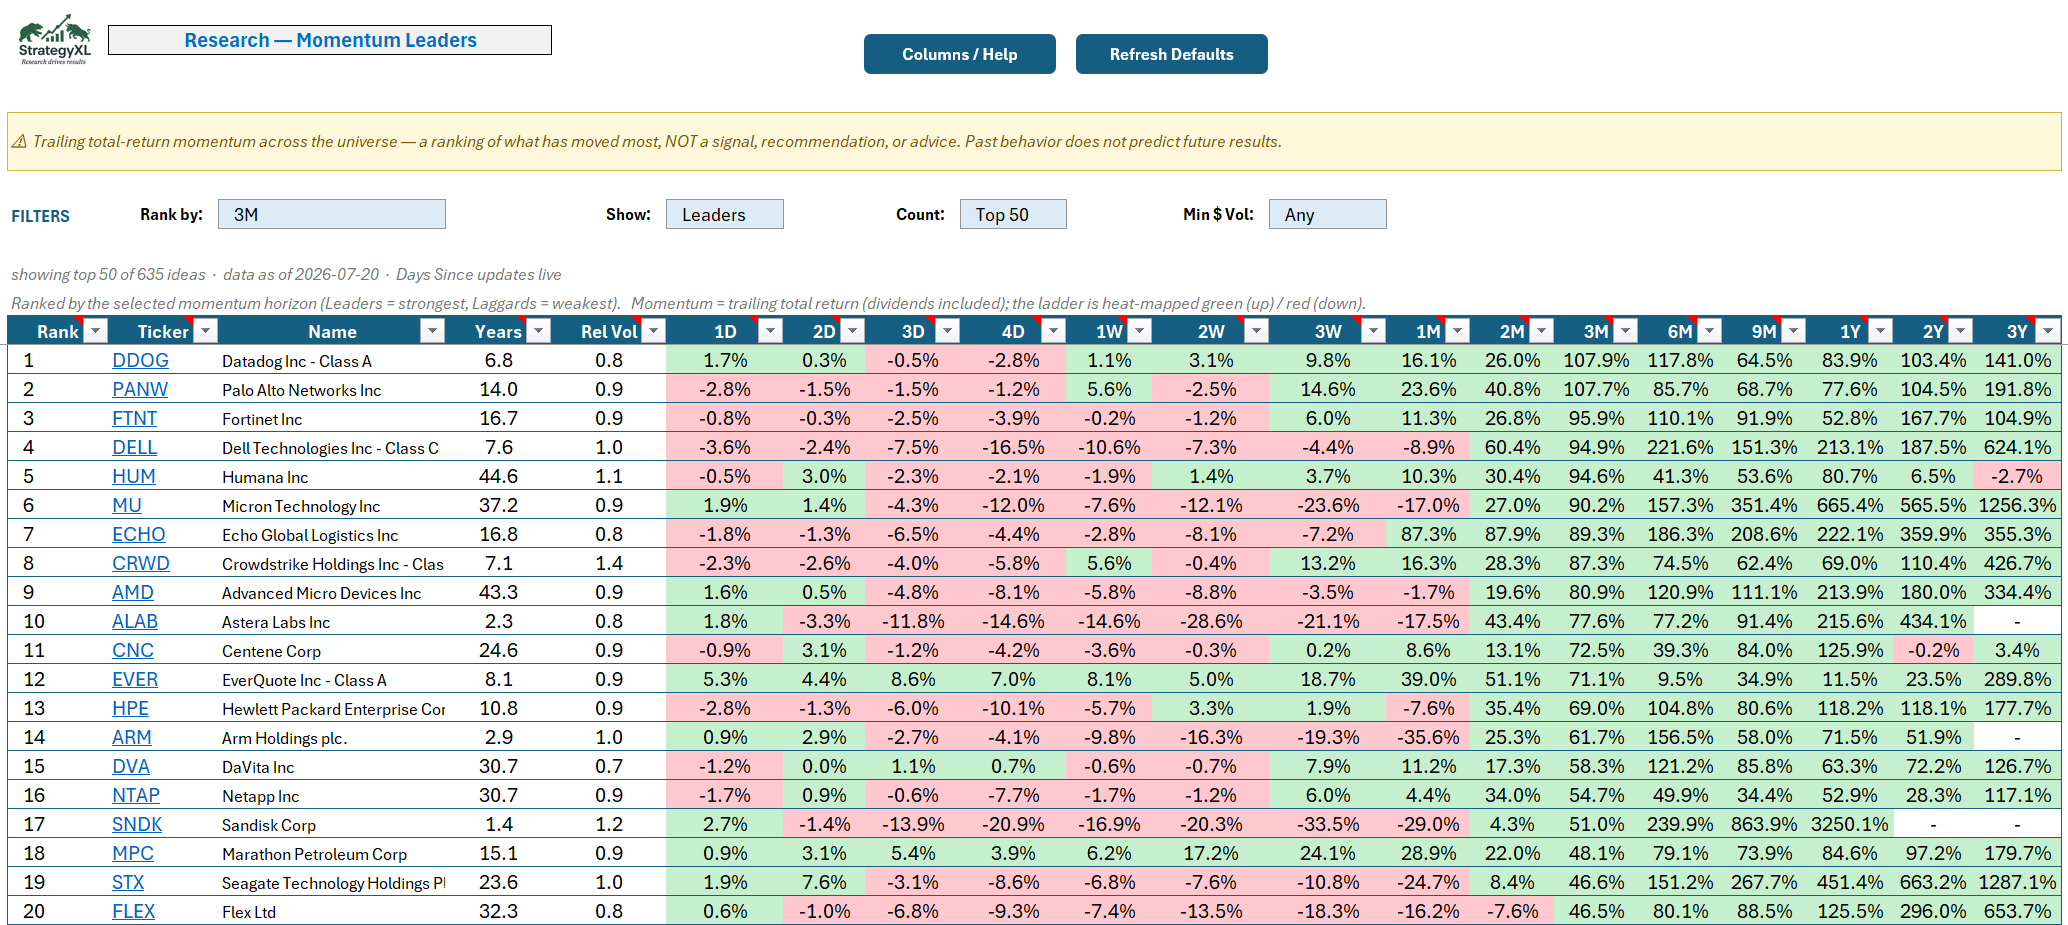Image resolution: width=2068 pixels, height=925 pixels.
Task: Select the MU 3Y heat-mapped cell 1256.3%
Action: (x=2017, y=505)
